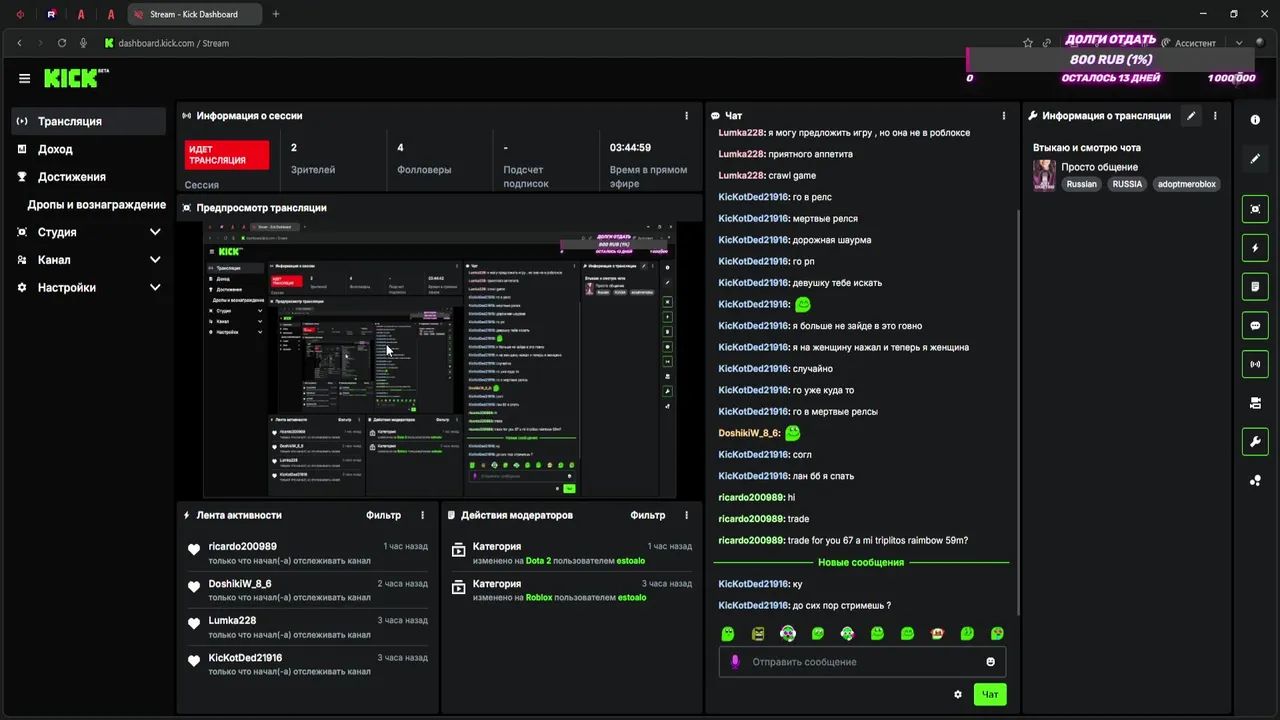This screenshot has width=1280, height=720.
Task: Click the heart icon beside ricardo200989
Action: (194, 549)
